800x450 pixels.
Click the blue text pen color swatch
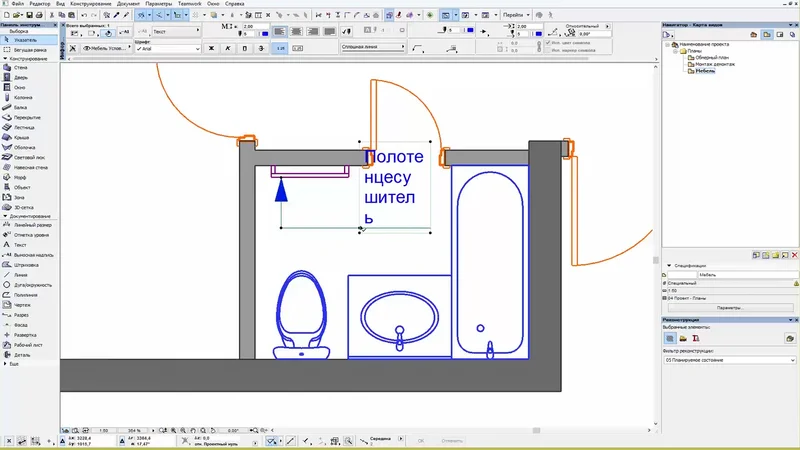tap(265, 34)
